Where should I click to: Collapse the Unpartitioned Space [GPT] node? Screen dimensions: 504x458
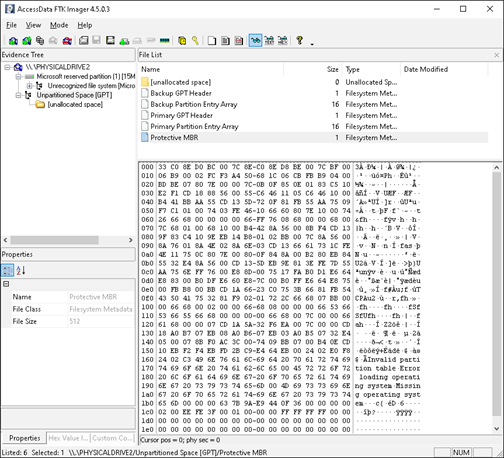point(18,95)
